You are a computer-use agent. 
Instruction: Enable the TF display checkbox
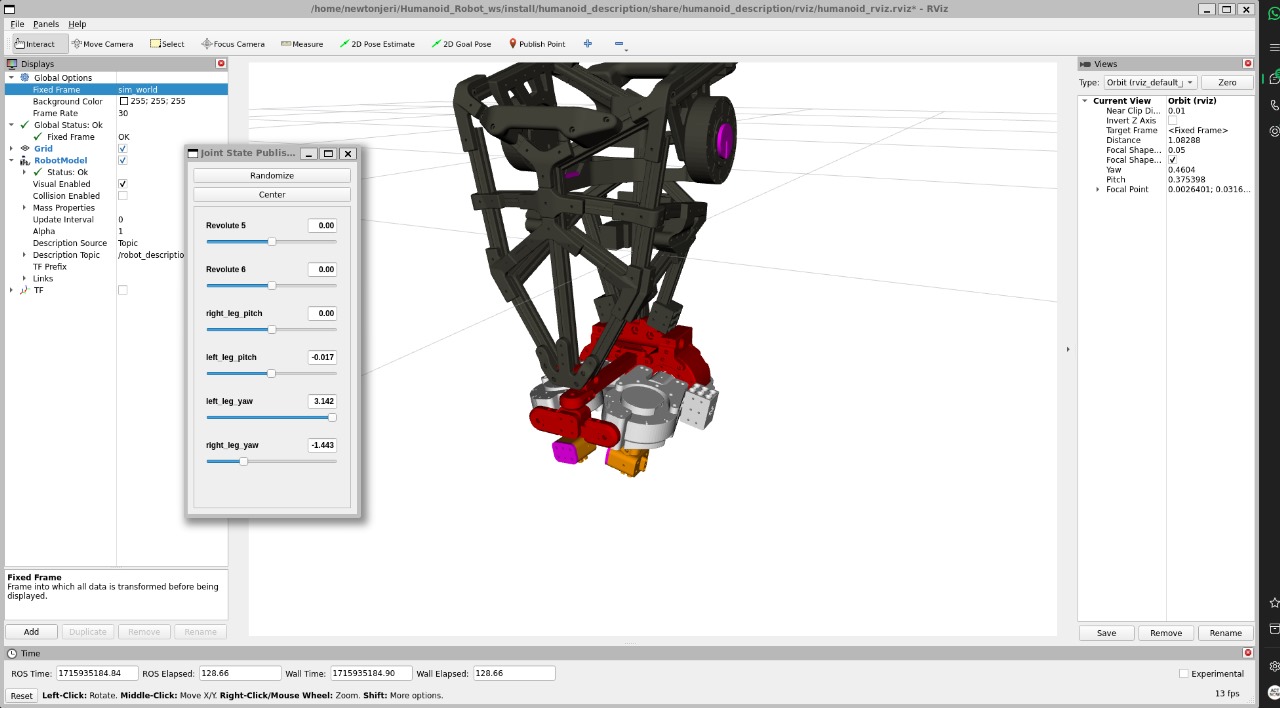pyautogui.click(x=123, y=290)
